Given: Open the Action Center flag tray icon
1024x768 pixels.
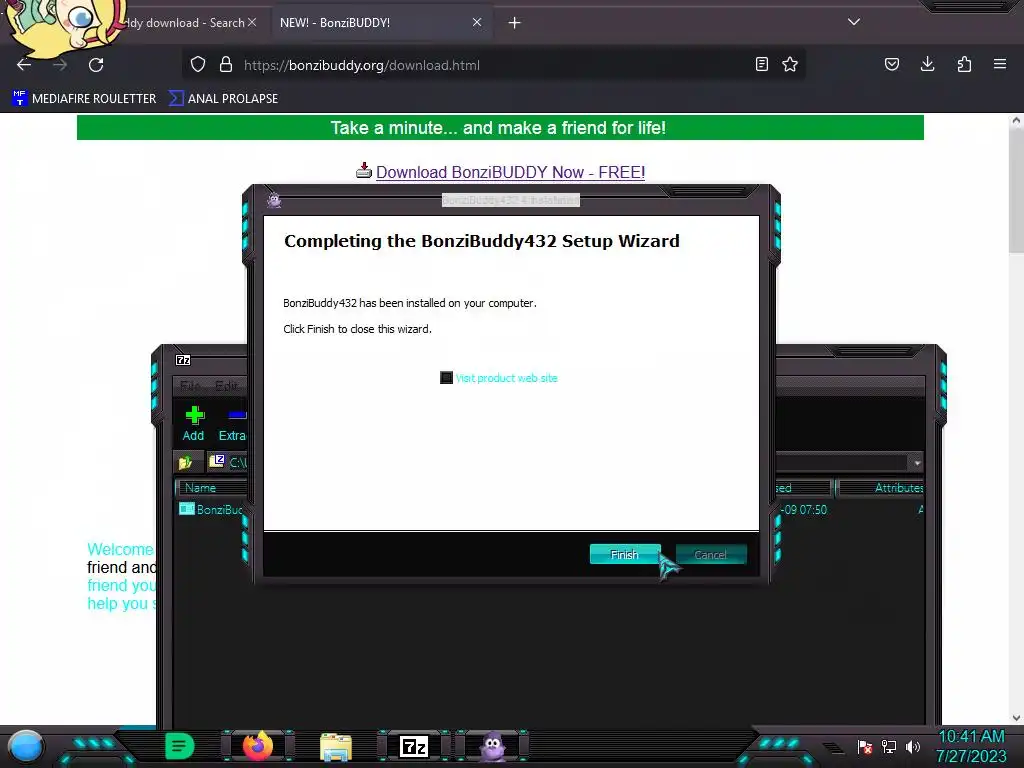Looking at the screenshot, I should pyautogui.click(x=865, y=746).
